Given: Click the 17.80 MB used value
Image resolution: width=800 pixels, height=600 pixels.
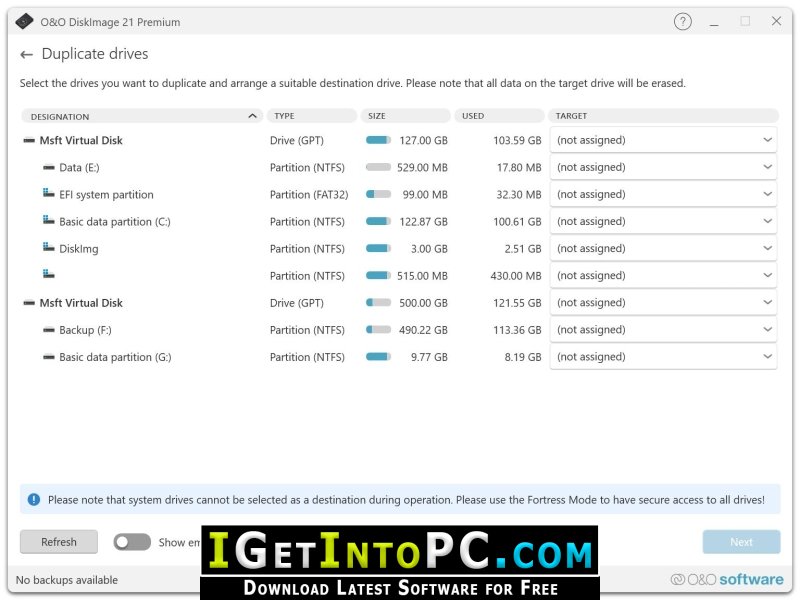Looking at the screenshot, I should pyautogui.click(x=519, y=167).
